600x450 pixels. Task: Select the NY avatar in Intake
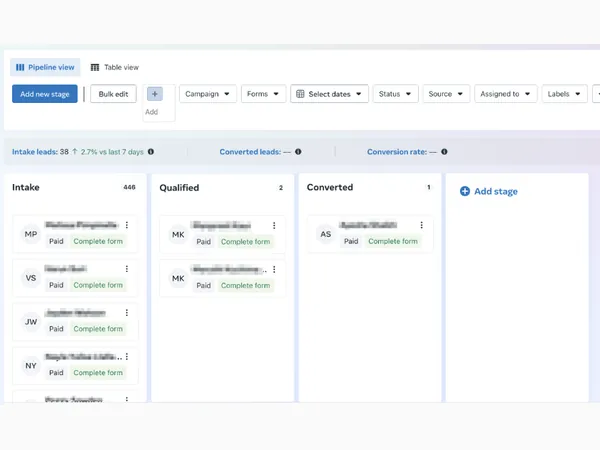(x=31, y=366)
